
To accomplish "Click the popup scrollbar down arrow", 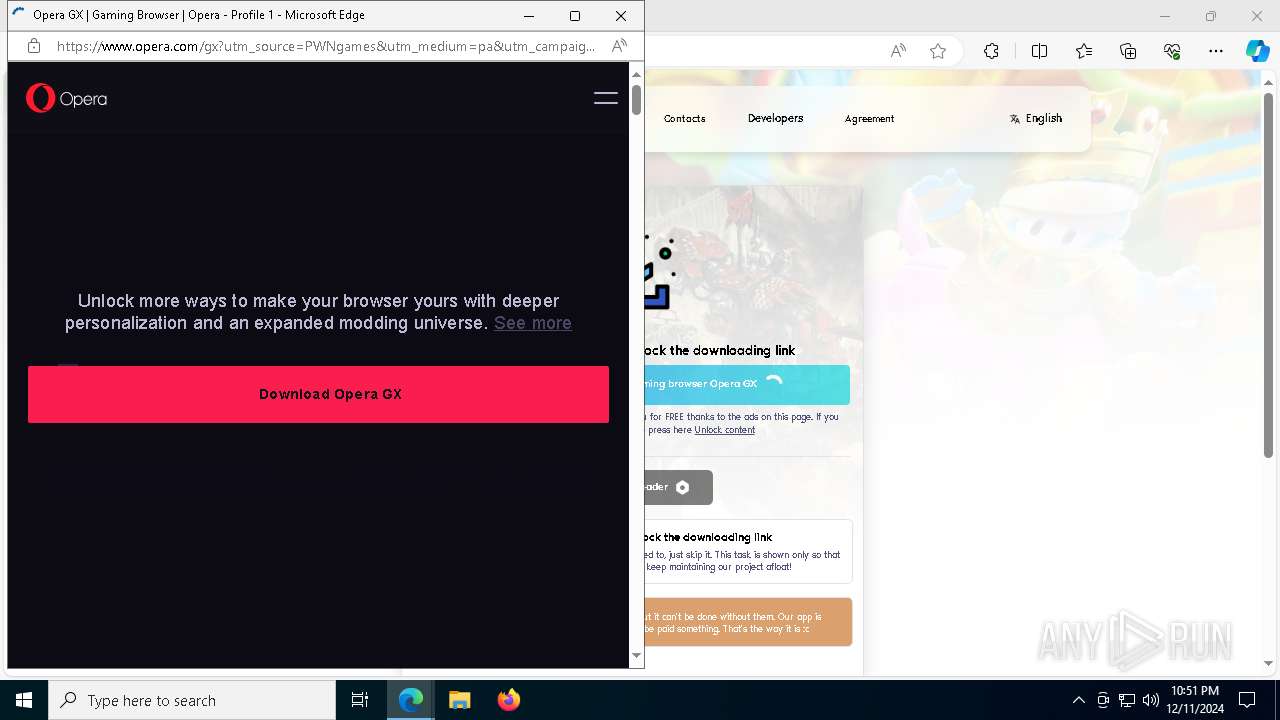I will 636,656.
